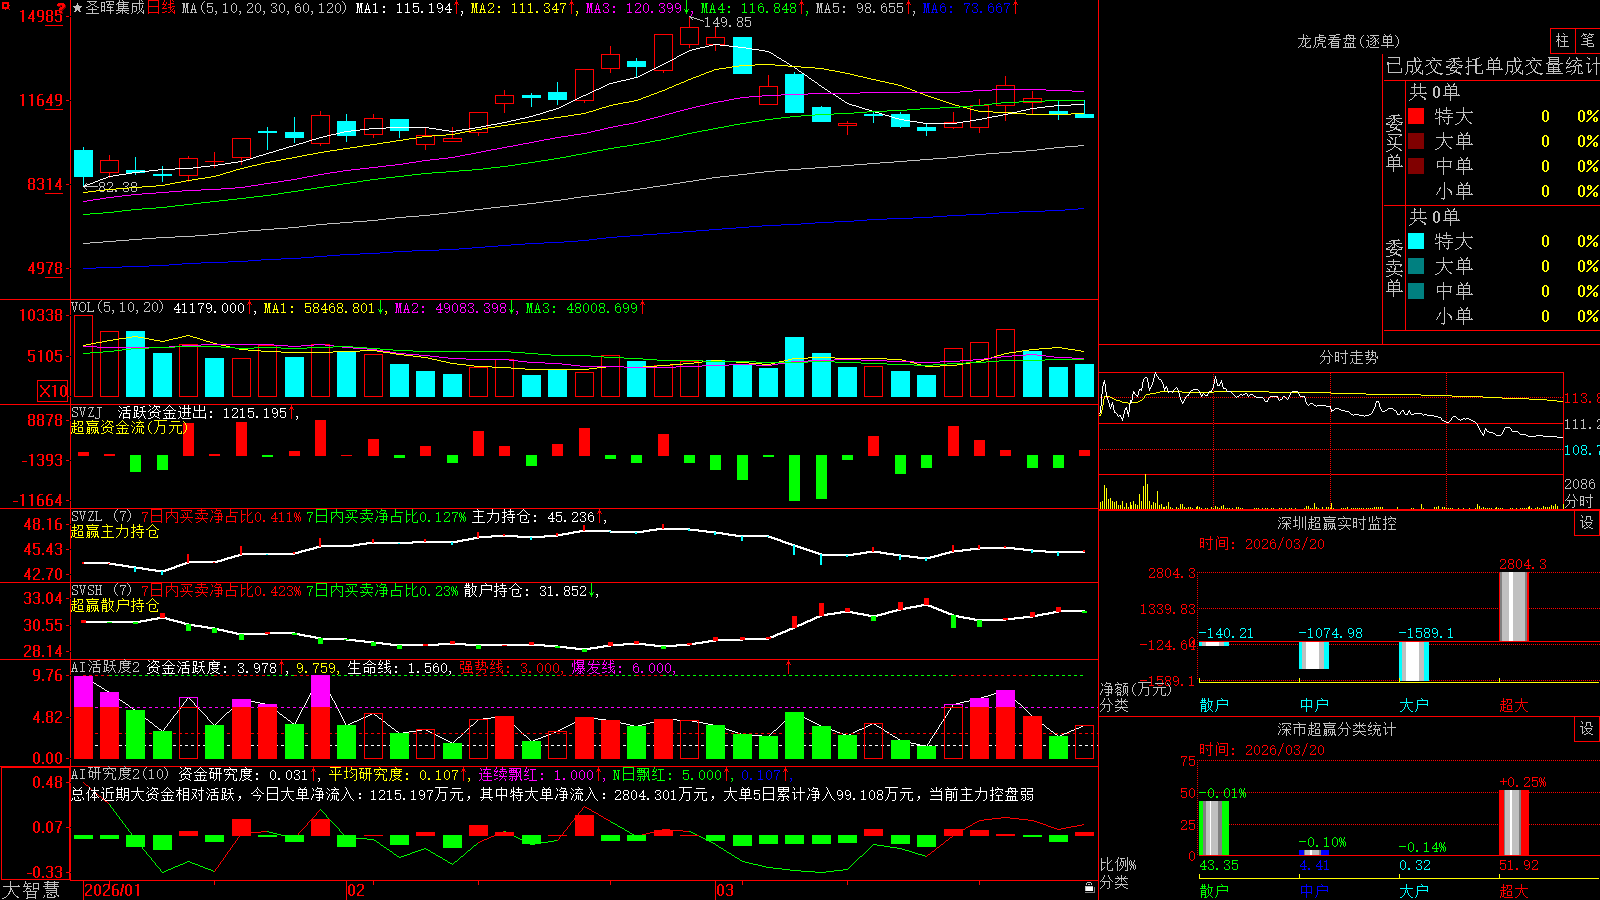Viewport: 1600px width, 900px height.
Task: Click the SVZL (7) indicator name
Action: coord(101,517)
